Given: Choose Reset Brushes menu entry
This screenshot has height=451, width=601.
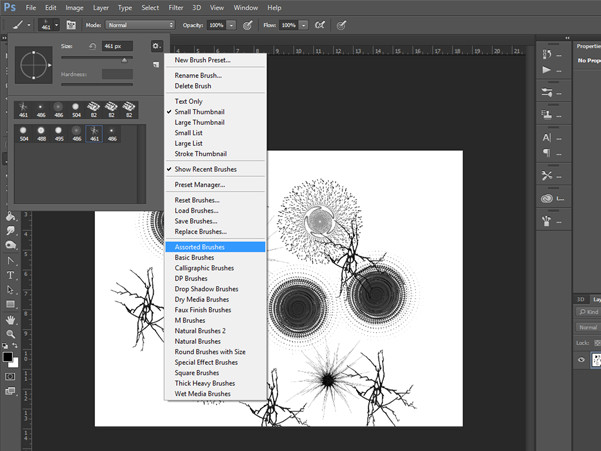Looking at the screenshot, I should (197, 200).
